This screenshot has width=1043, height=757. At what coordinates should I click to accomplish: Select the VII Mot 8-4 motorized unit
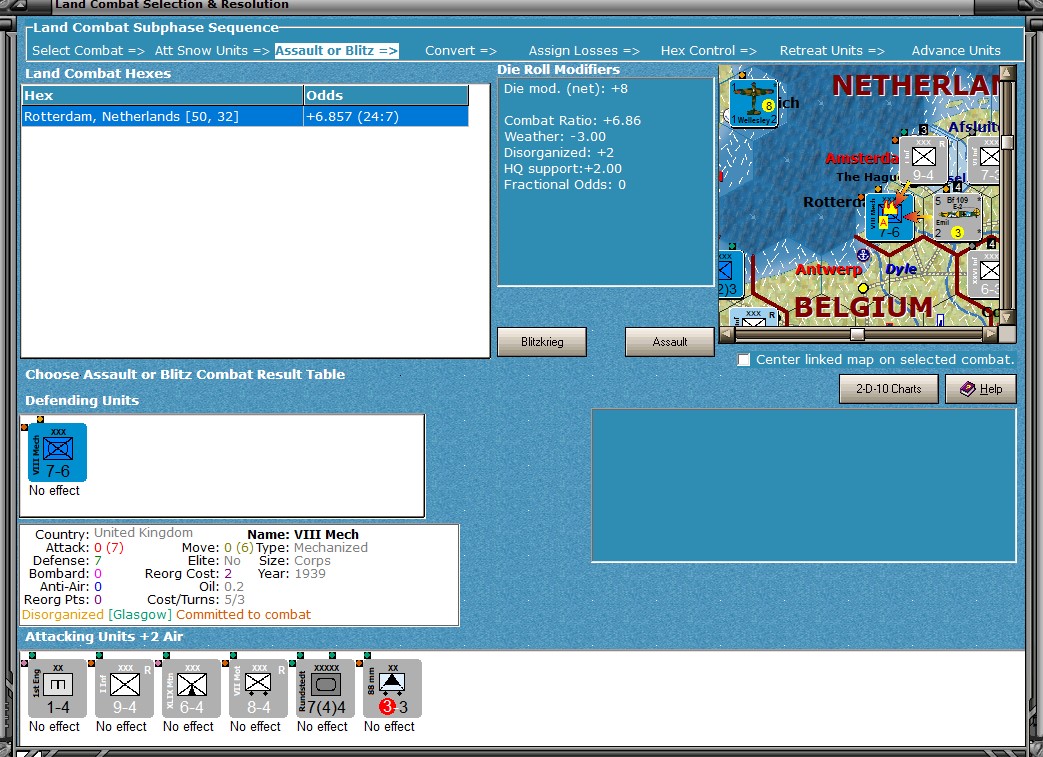point(258,688)
